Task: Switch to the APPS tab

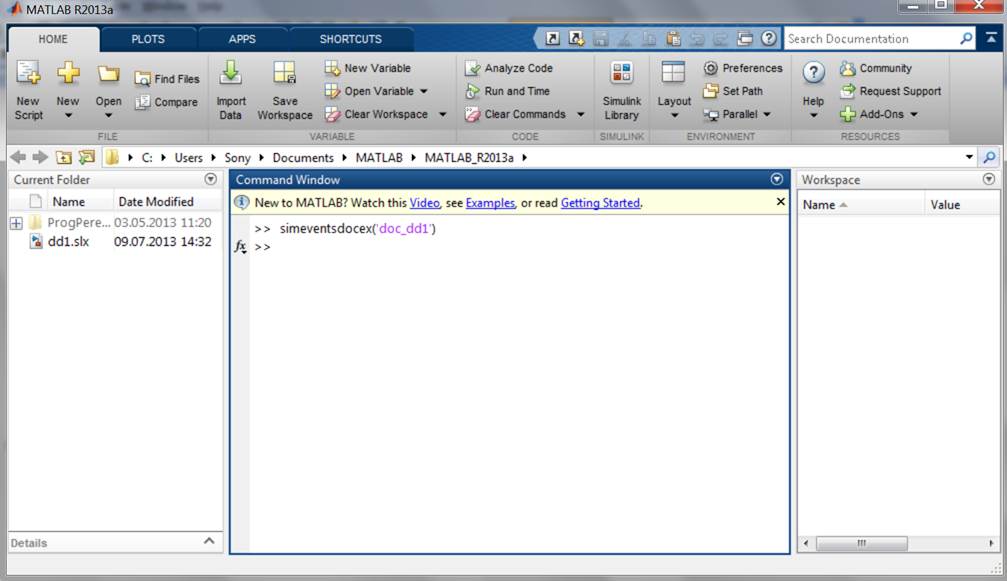Action: click(x=242, y=39)
